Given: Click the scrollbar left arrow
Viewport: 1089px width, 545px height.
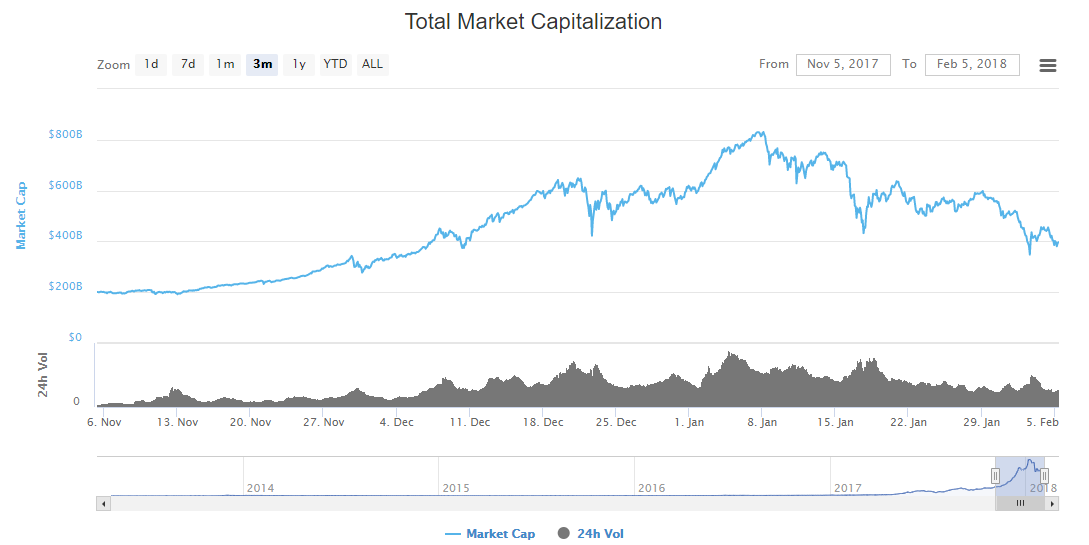Looking at the screenshot, I should pos(103,504).
